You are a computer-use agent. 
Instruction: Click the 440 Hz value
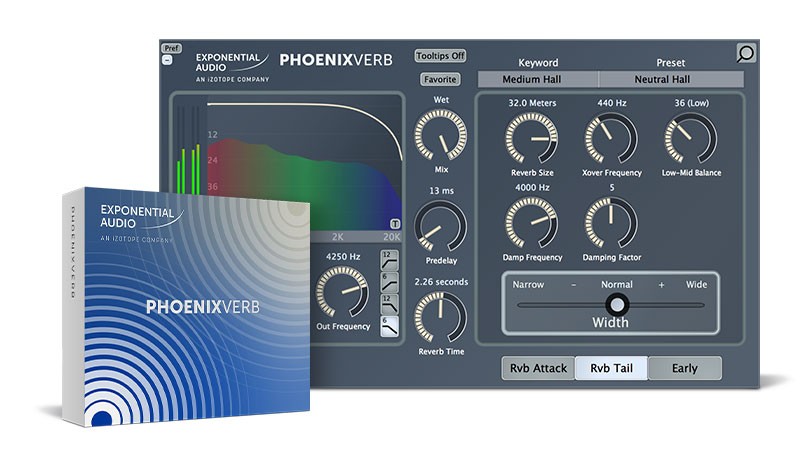pyautogui.click(x=612, y=103)
